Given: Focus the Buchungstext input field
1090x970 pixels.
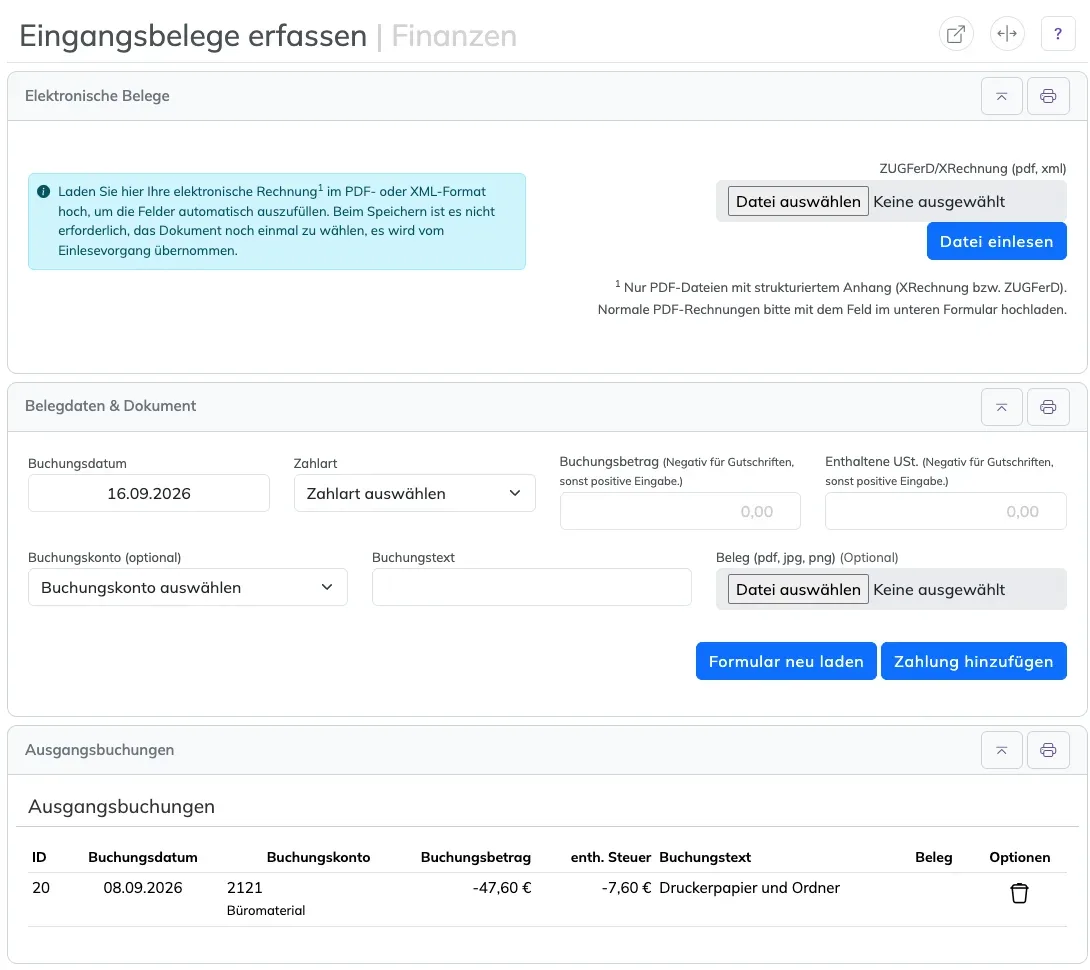Looking at the screenshot, I should [532, 587].
